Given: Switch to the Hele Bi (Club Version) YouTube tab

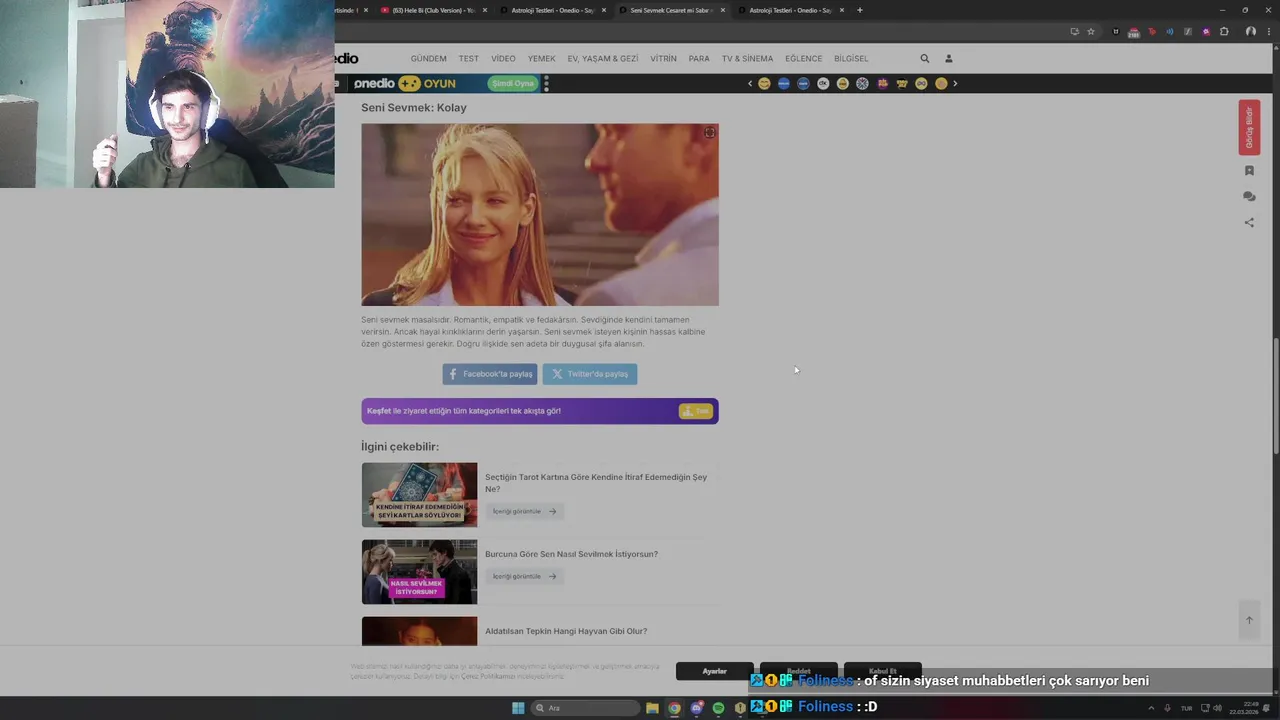Looking at the screenshot, I should point(435,10).
